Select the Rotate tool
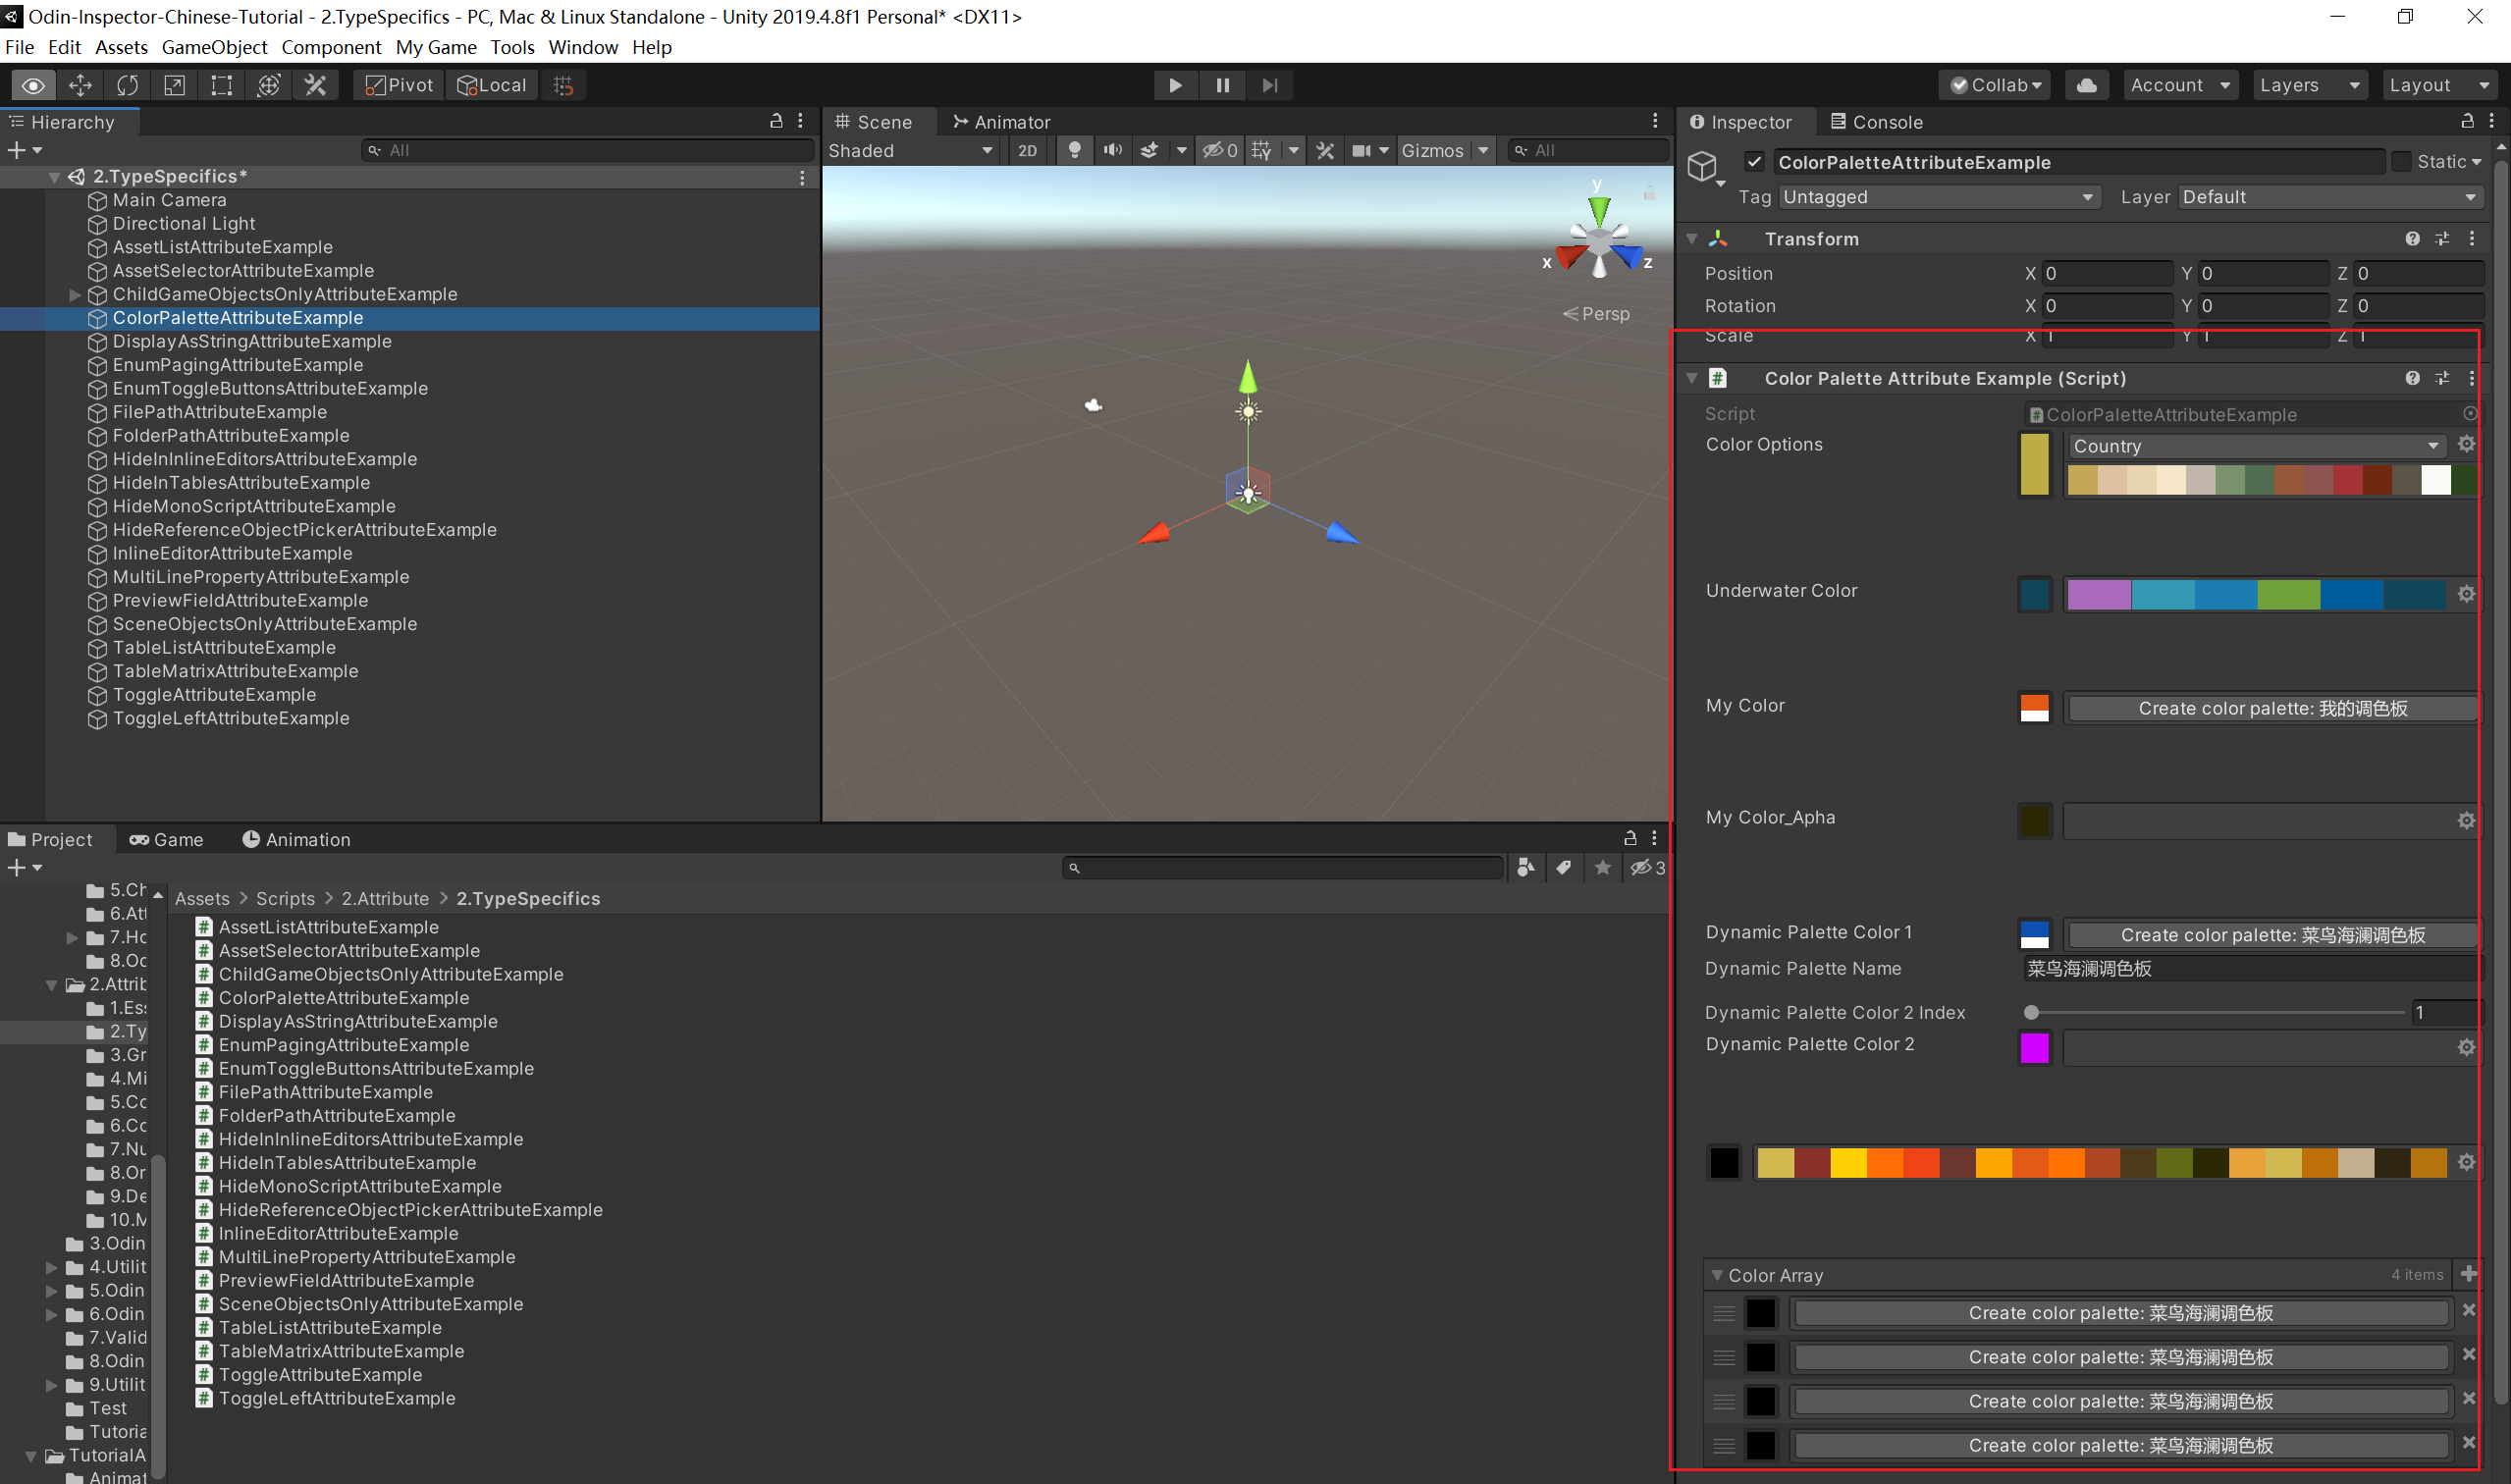This screenshot has width=2511, height=1484. [x=127, y=85]
